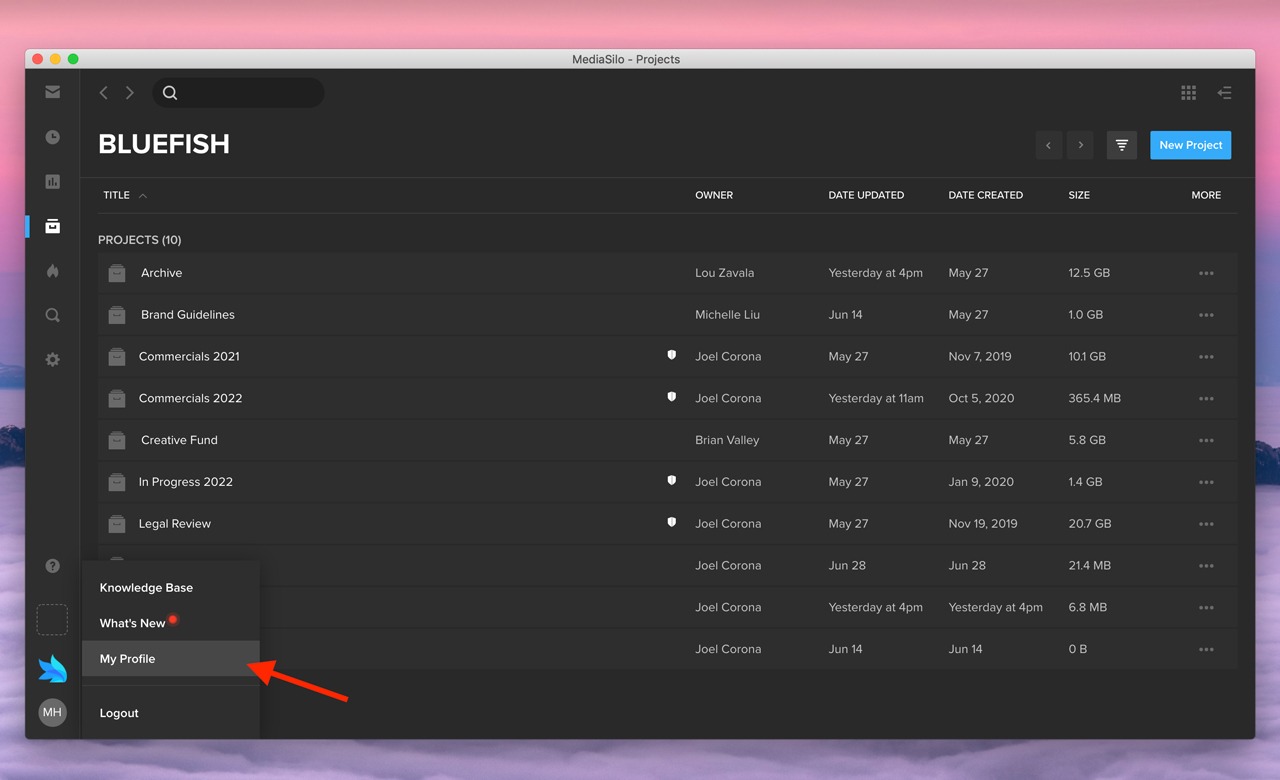Click the MH user avatar
This screenshot has width=1280, height=780.
[x=53, y=713]
